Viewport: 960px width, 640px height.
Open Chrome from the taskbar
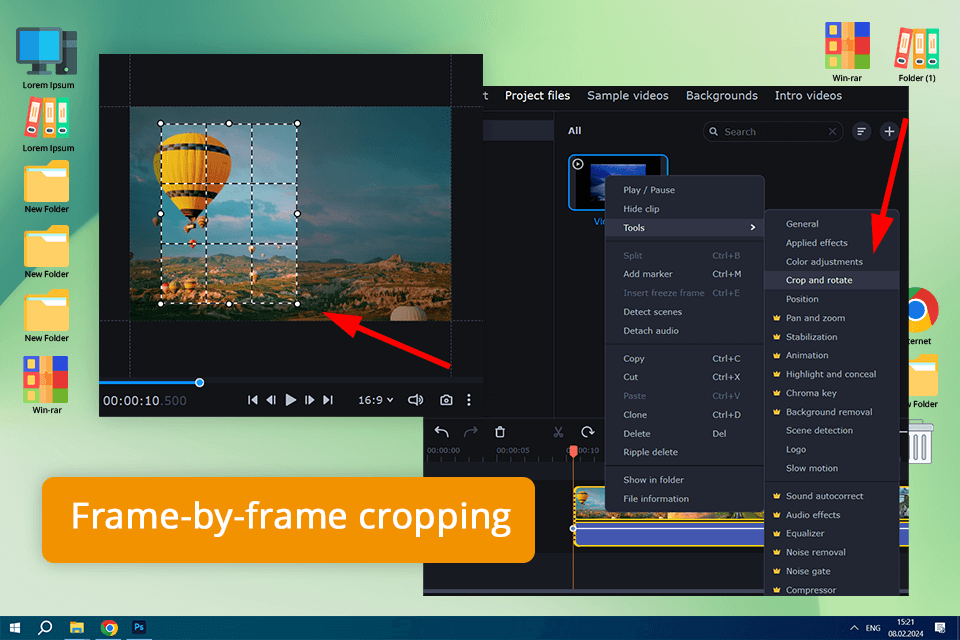click(109, 628)
